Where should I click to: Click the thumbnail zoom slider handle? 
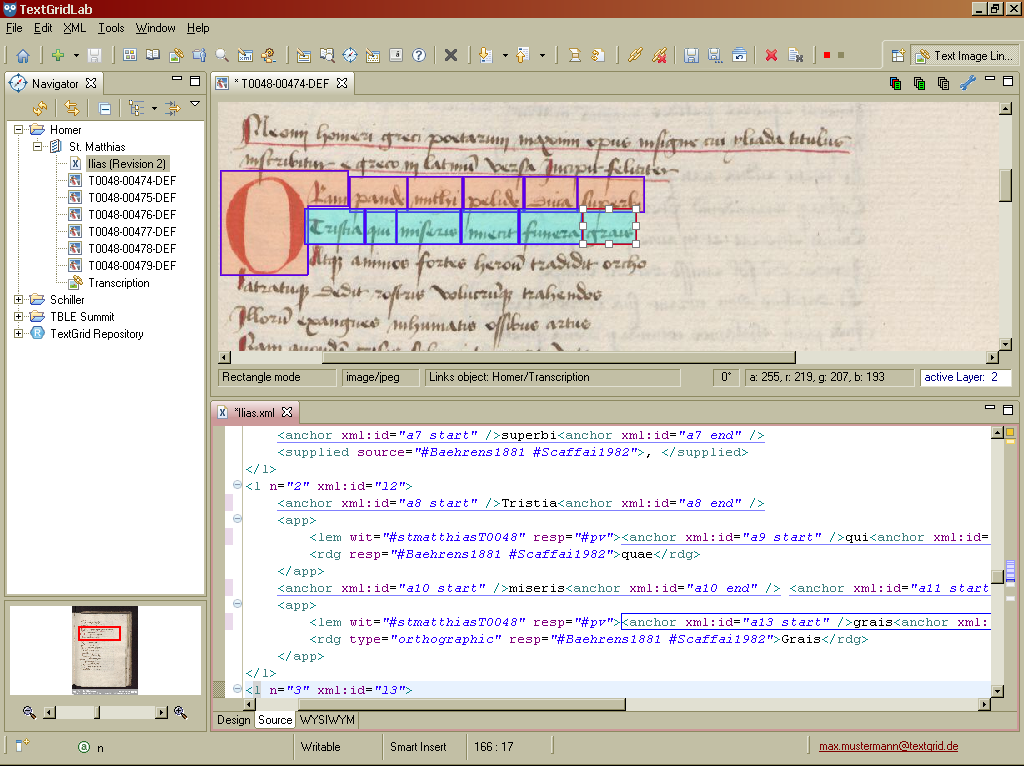[x=97, y=712]
